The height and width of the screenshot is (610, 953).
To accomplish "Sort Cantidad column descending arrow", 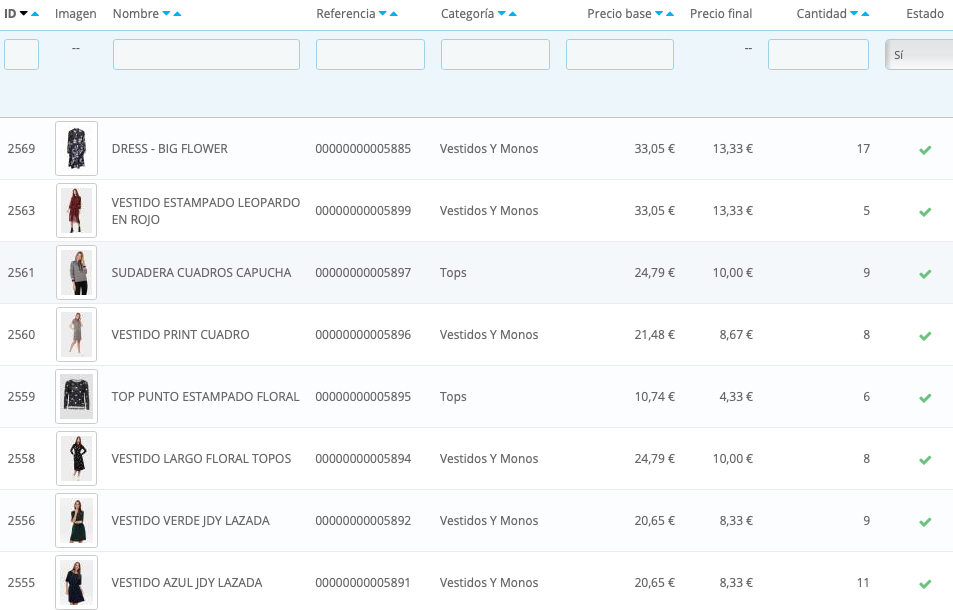I will coord(854,13).
